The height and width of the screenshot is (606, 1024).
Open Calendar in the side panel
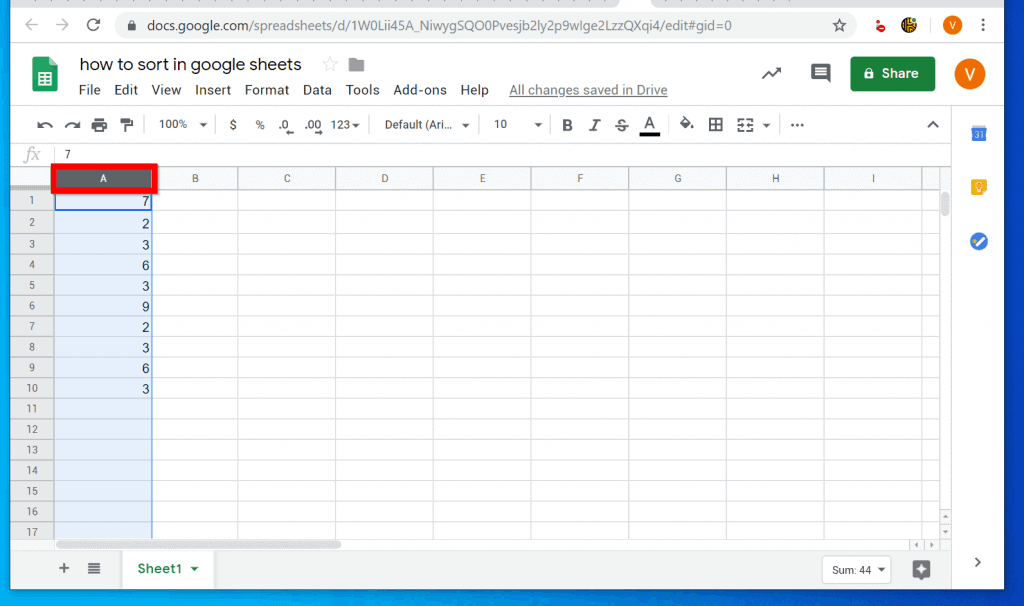click(x=978, y=134)
